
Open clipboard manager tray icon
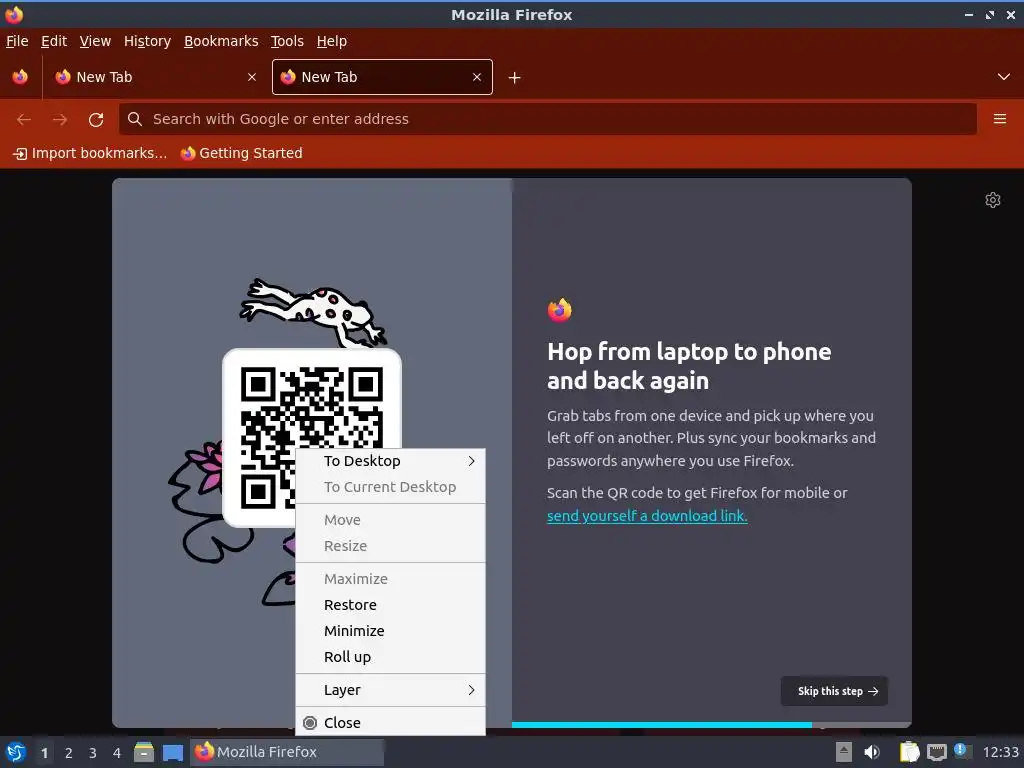pos(909,752)
